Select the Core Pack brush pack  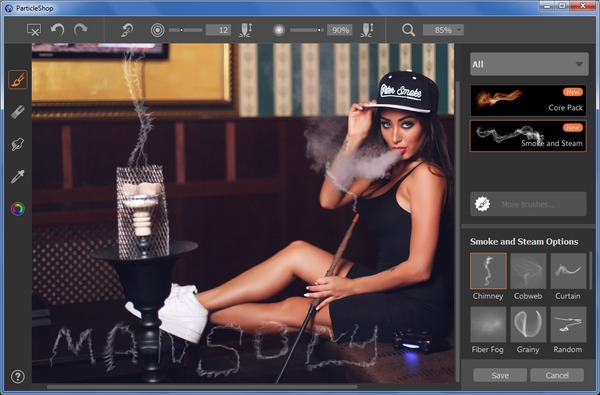click(x=528, y=100)
